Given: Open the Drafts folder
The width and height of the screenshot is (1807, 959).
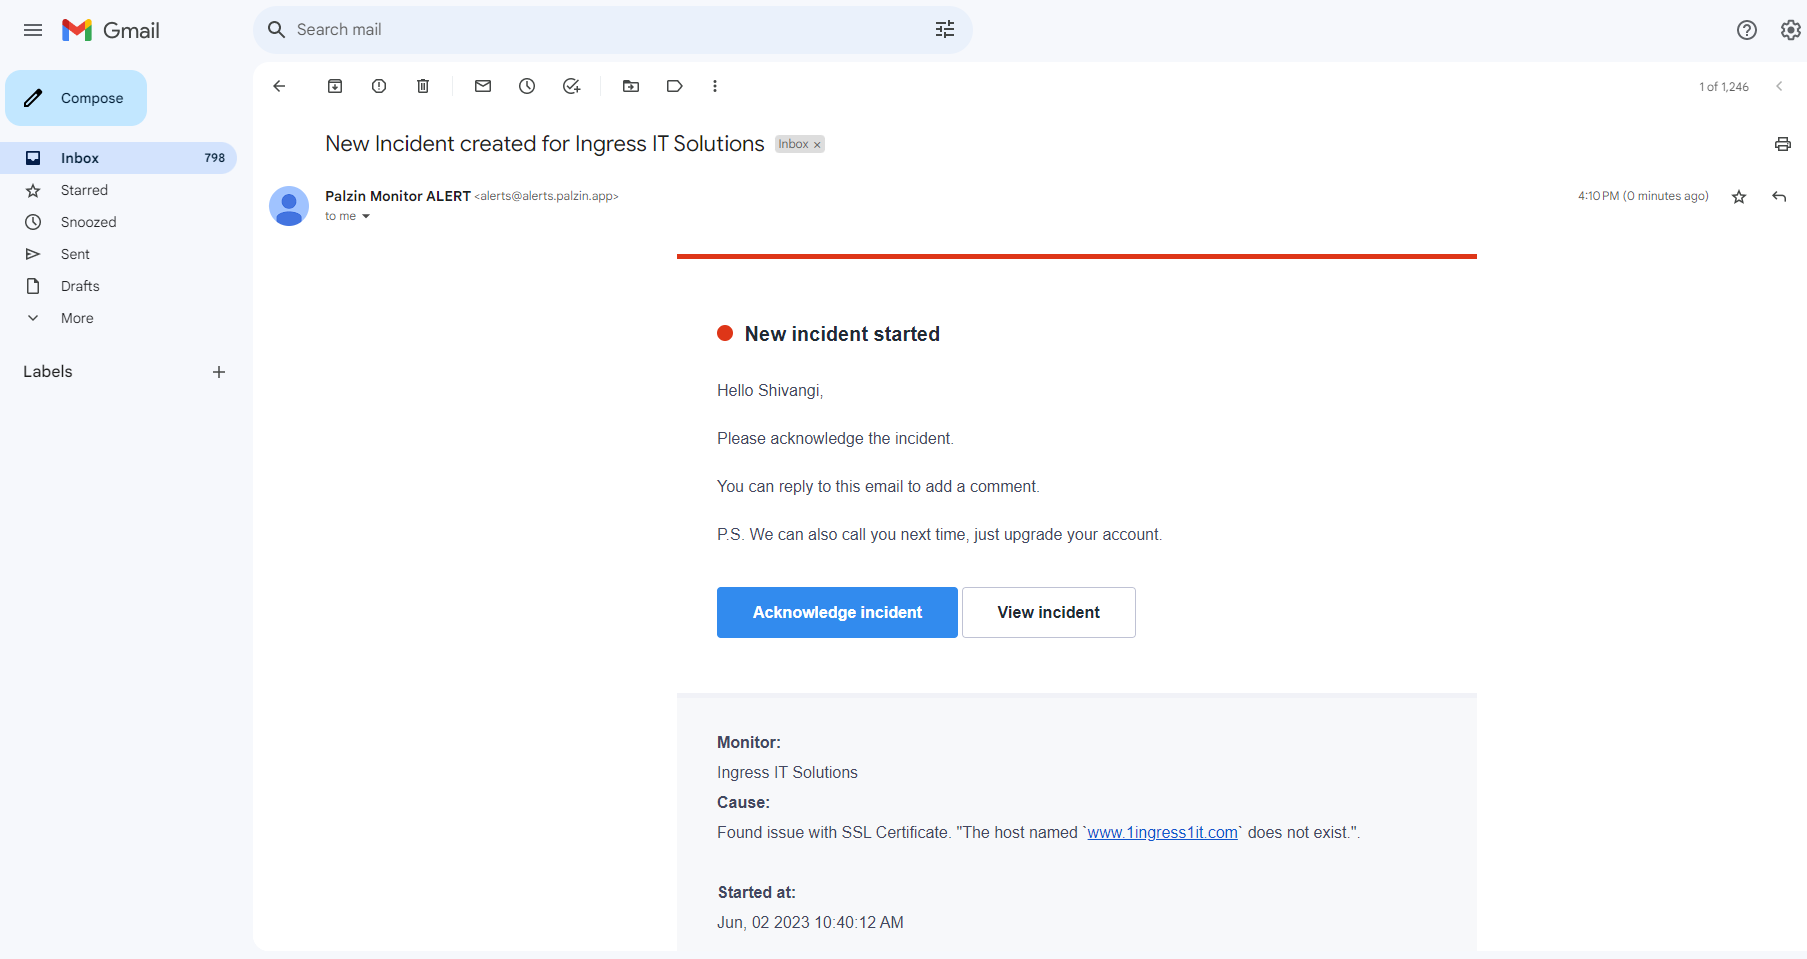Looking at the screenshot, I should [x=118, y=286].
